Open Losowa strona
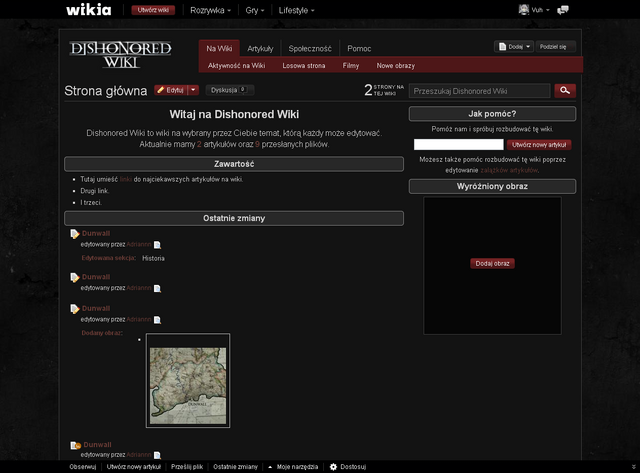This screenshot has height=473, width=640. click(304, 66)
